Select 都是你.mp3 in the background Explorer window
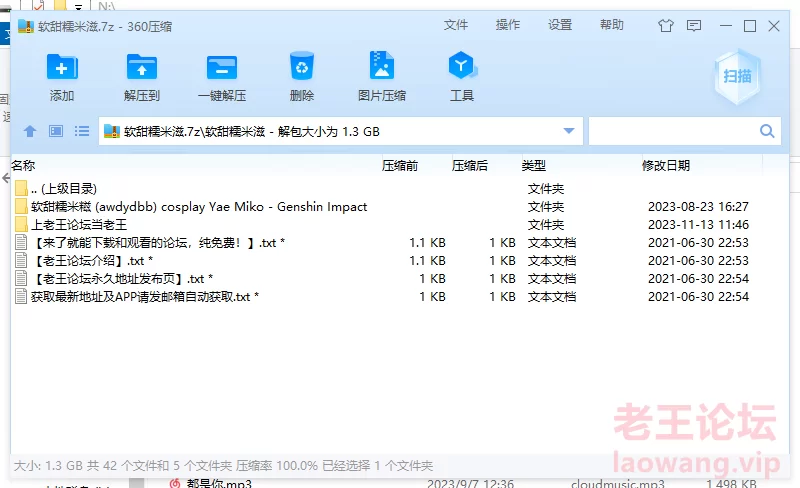Image resolution: width=800 pixels, height=488 pixels. 219,483
